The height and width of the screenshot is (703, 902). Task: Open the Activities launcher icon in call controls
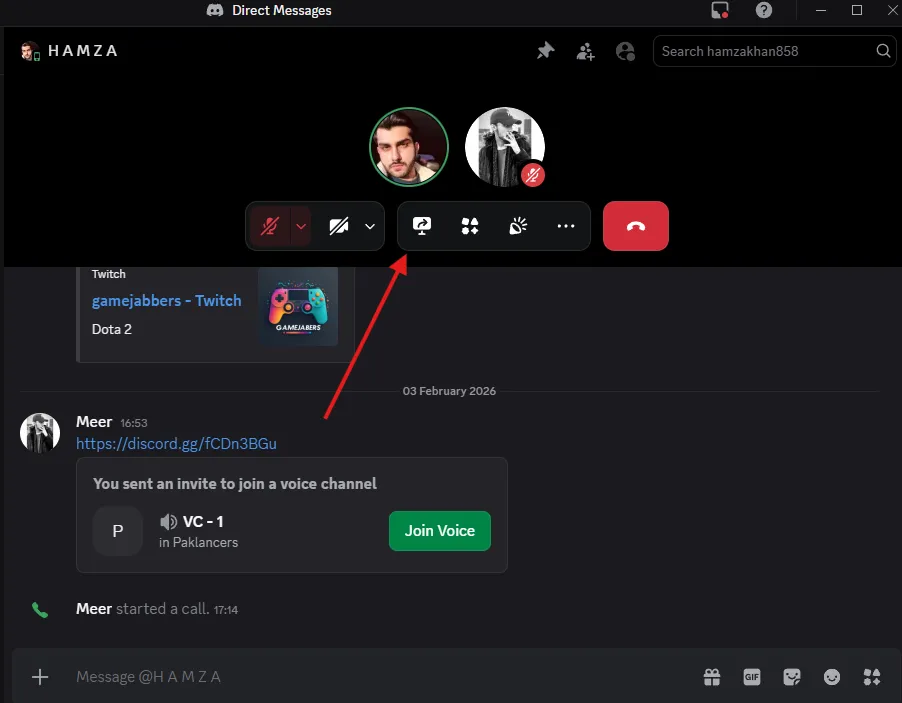tap(469, 226)
